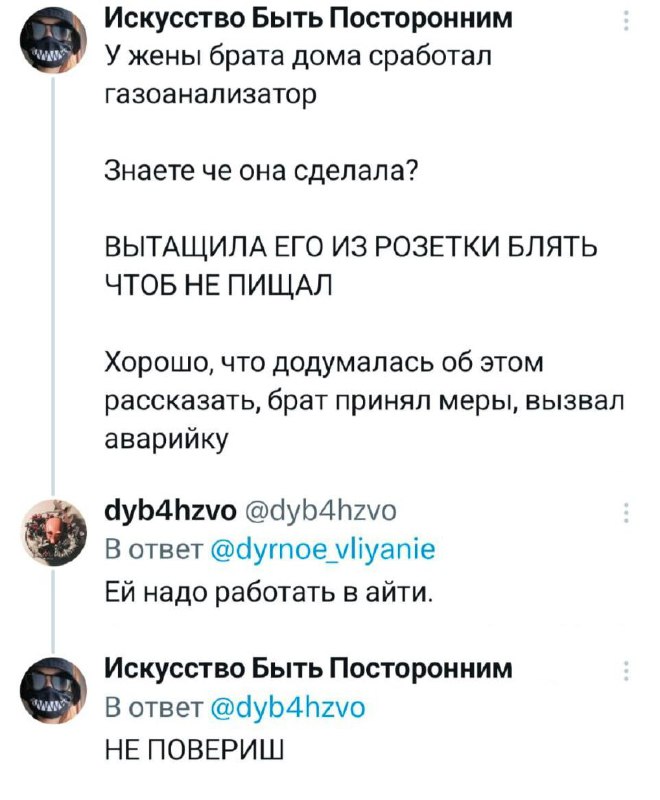Viewport: 660px width, 800px height.
Task: Open the reply "Ей надо работать в айти."
Action: coord(269,593)
